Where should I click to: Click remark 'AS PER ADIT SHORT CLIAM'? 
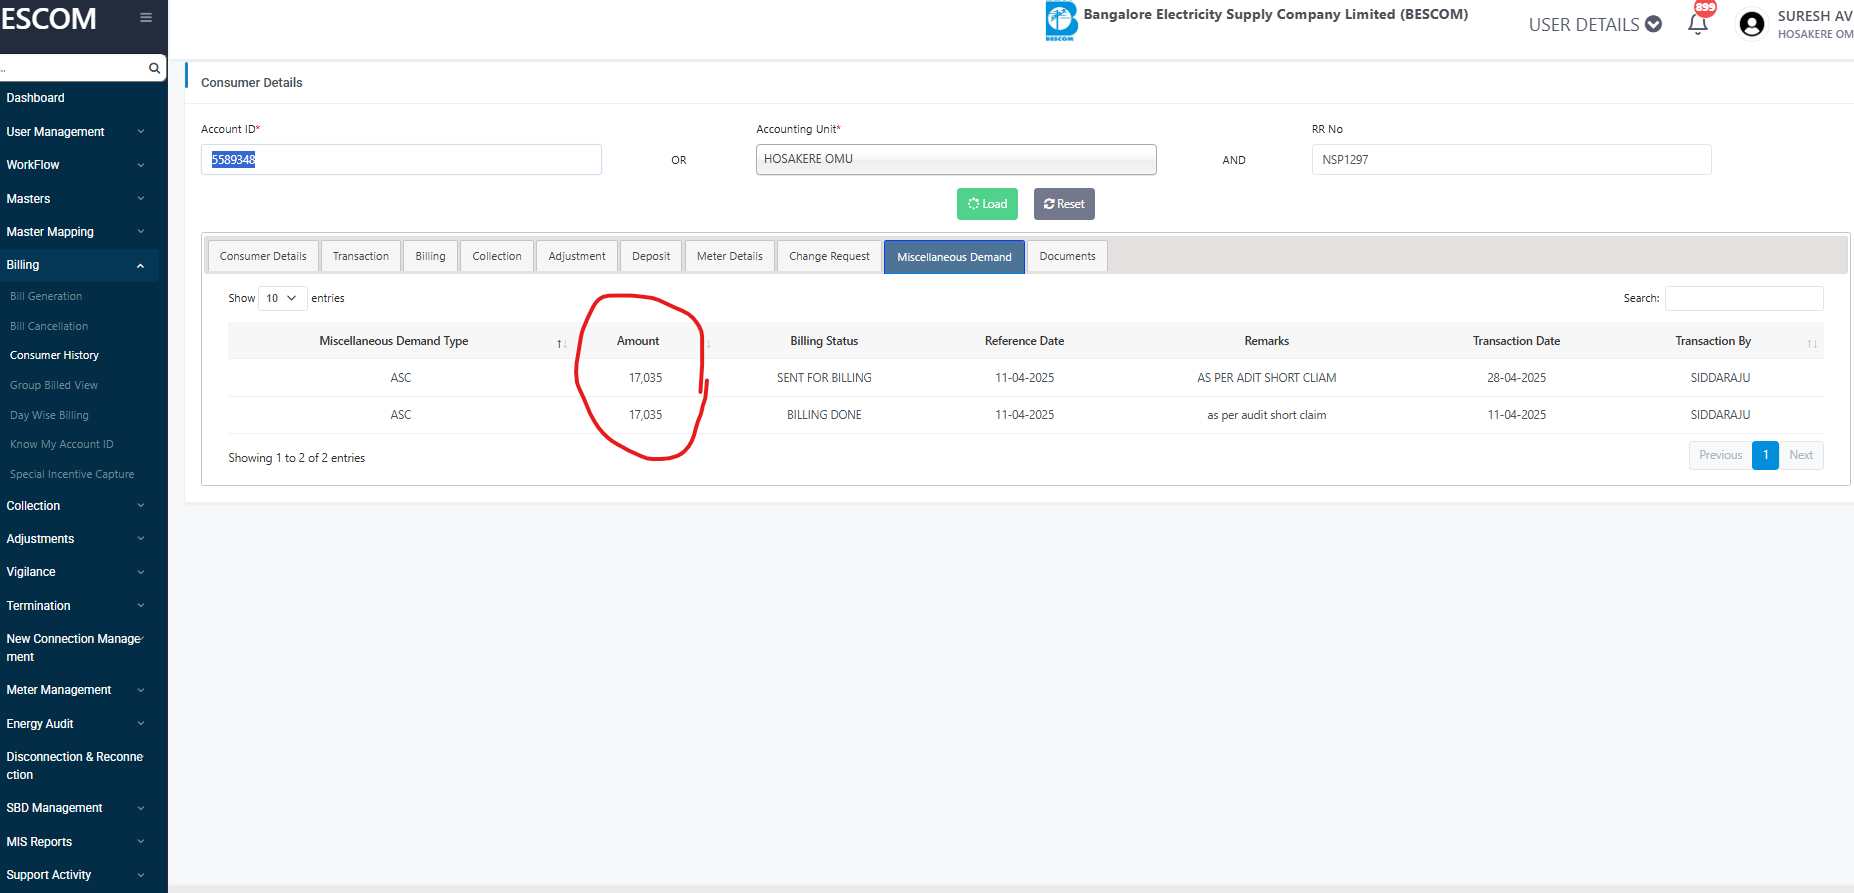[1267, 378]
